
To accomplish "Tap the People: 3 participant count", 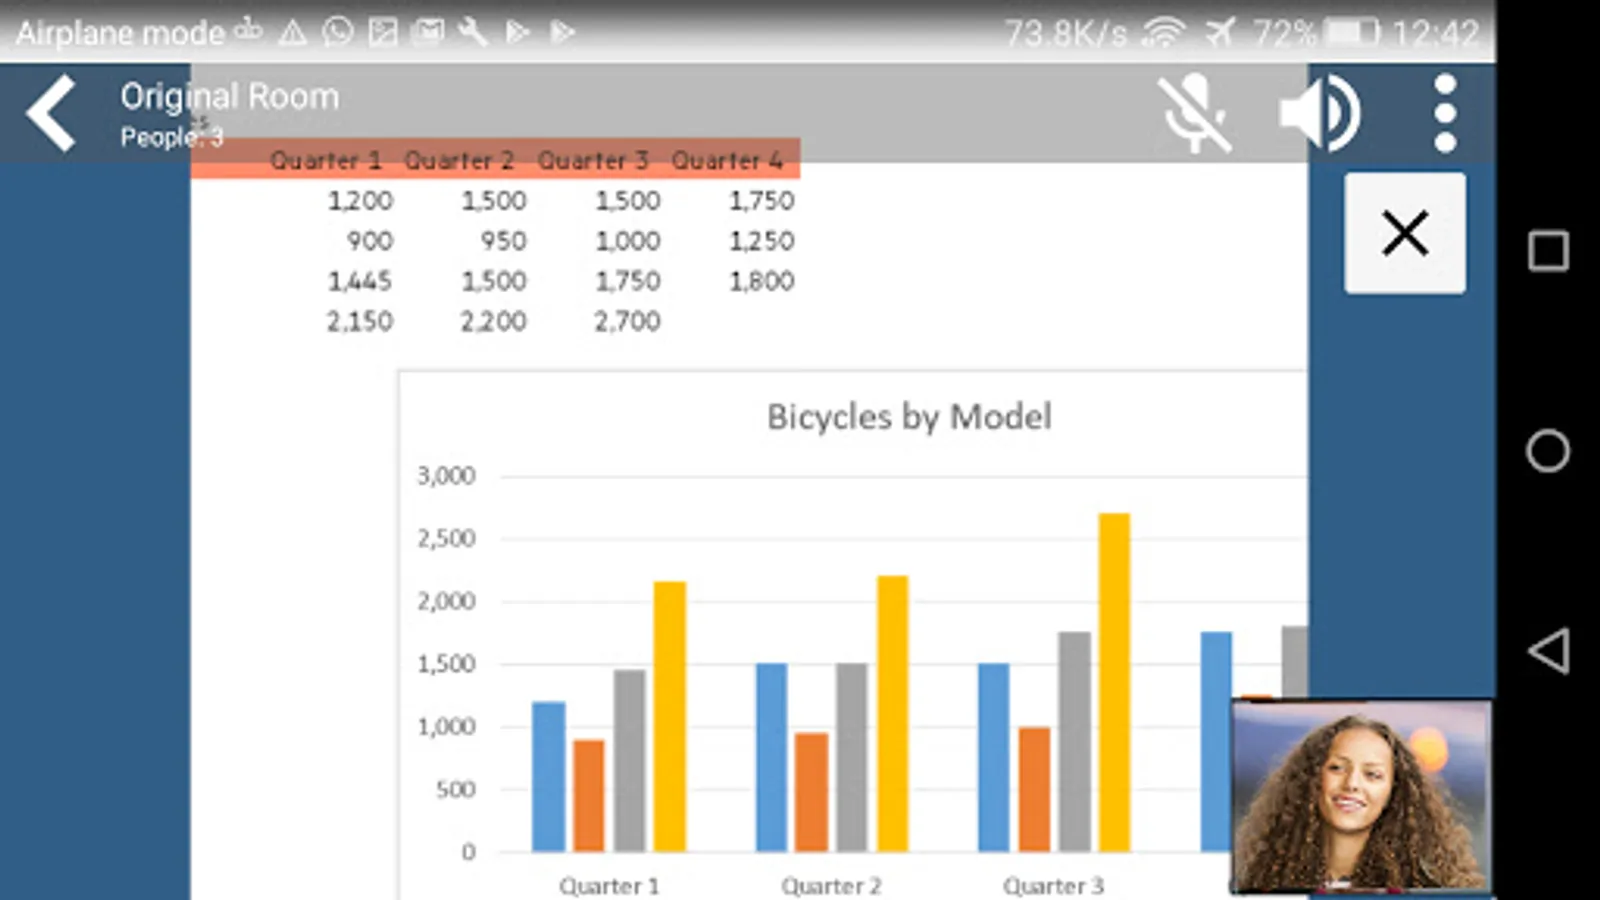I will [x=171, y=137].
